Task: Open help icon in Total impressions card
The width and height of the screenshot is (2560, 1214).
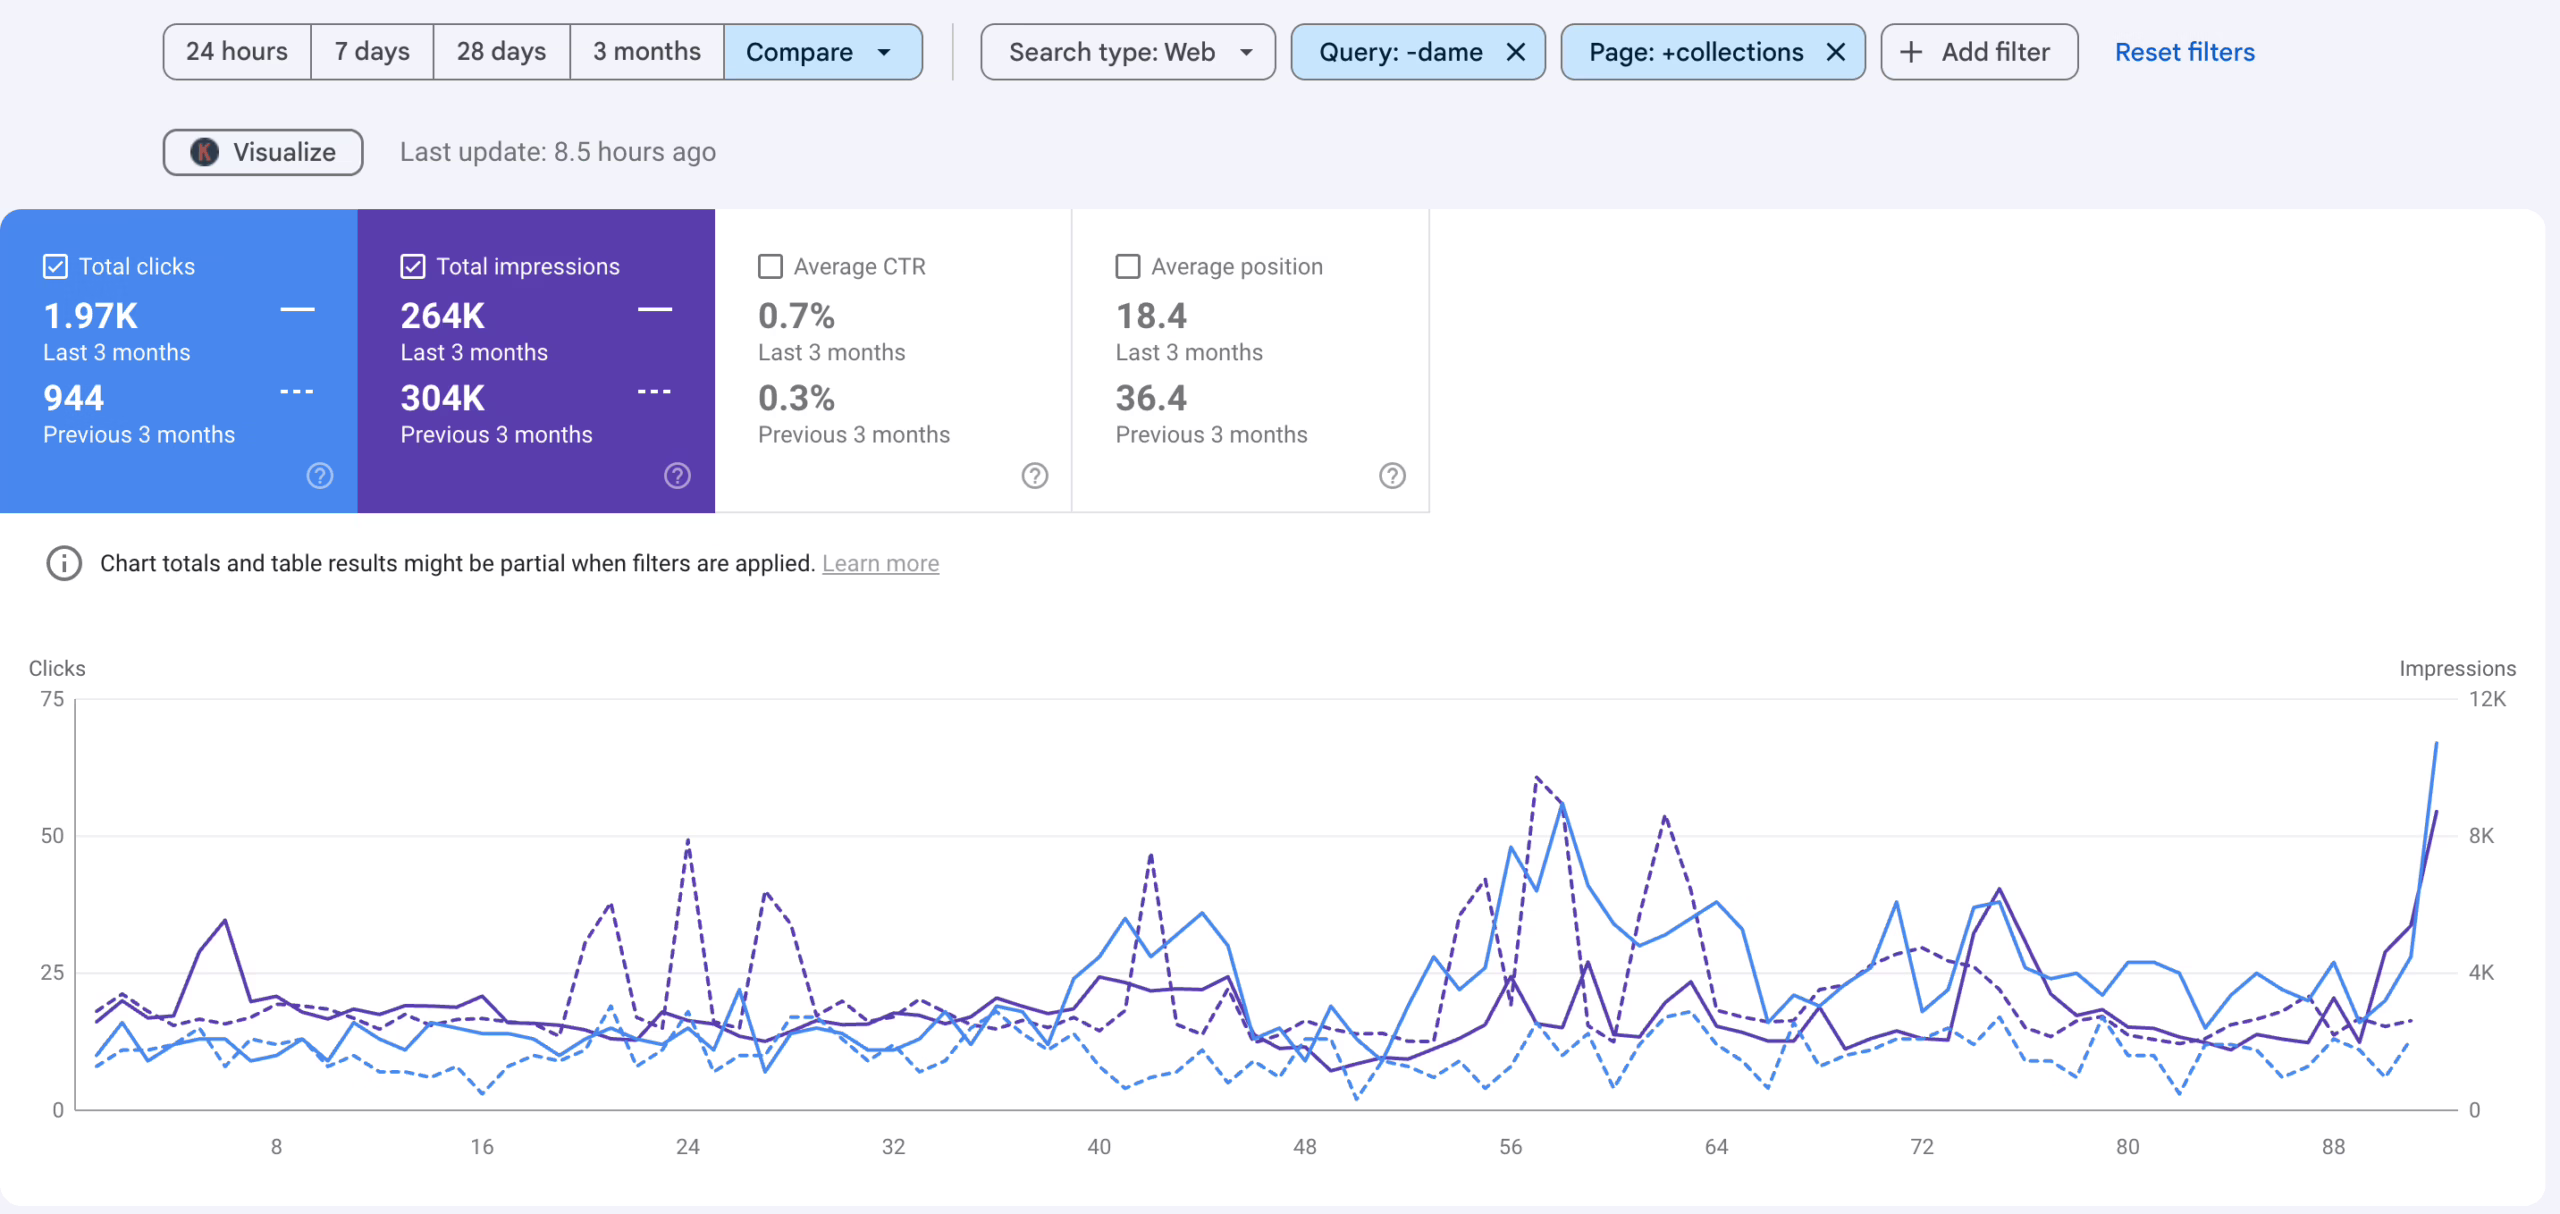Action: [677, 476]
